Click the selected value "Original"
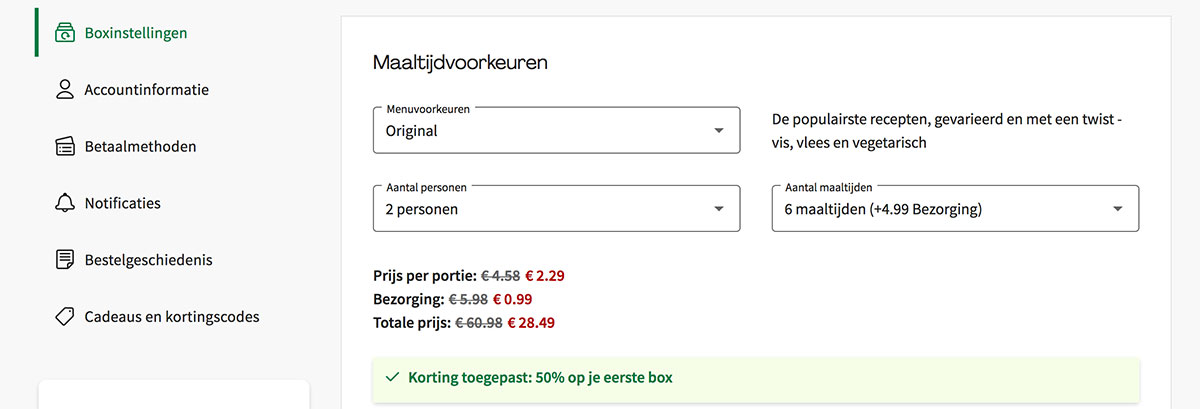 [x=412, y=131]
